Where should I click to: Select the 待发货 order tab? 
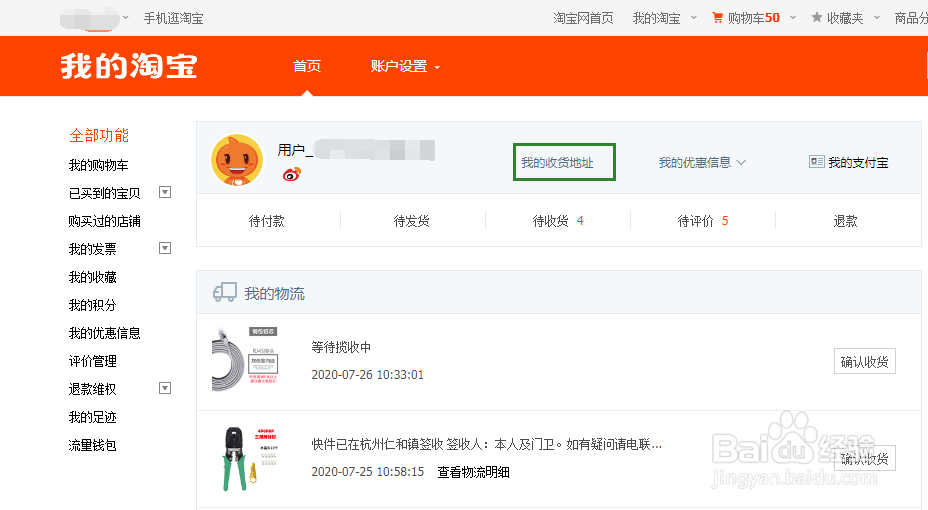[411, 221]
